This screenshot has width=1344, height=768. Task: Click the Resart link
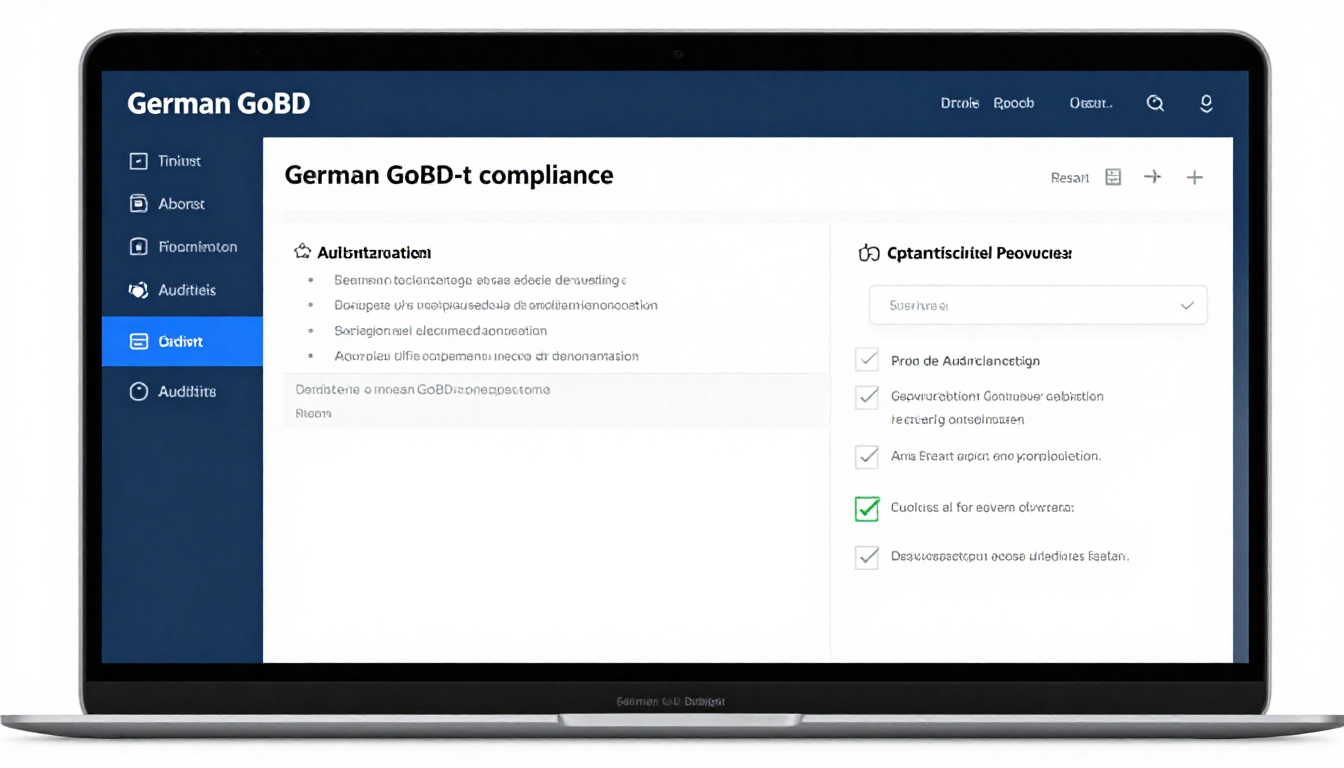coord(1068,177)
